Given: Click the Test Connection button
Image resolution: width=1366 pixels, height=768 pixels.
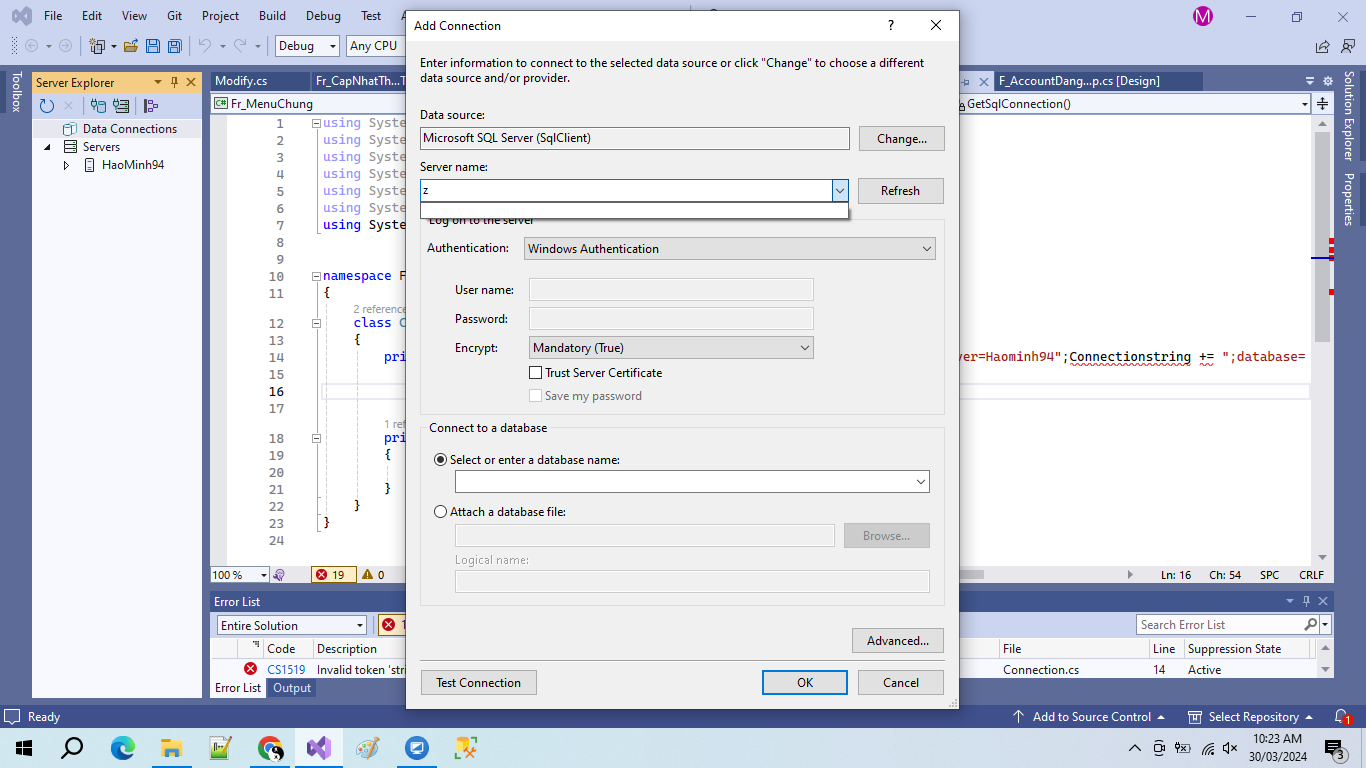Looking at the screenshot, I should click(479, 683).
